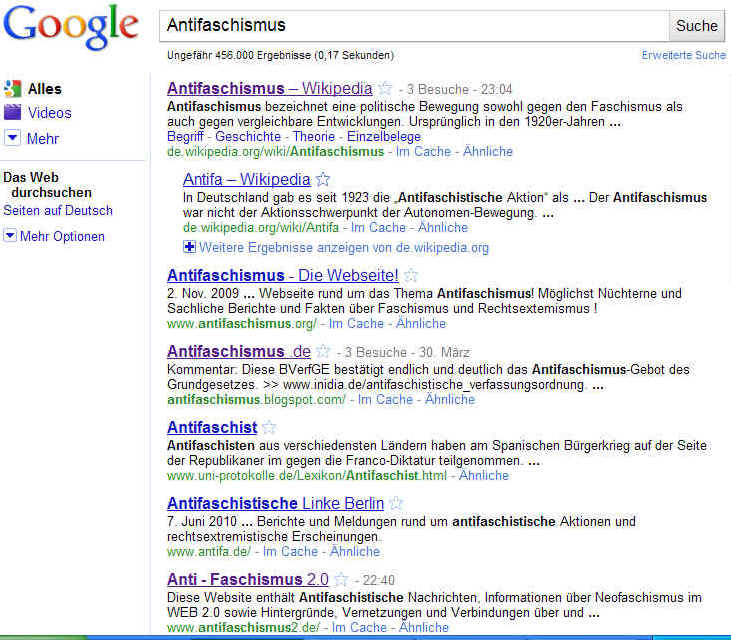Click the Alles search category icon

coord(13,89)
